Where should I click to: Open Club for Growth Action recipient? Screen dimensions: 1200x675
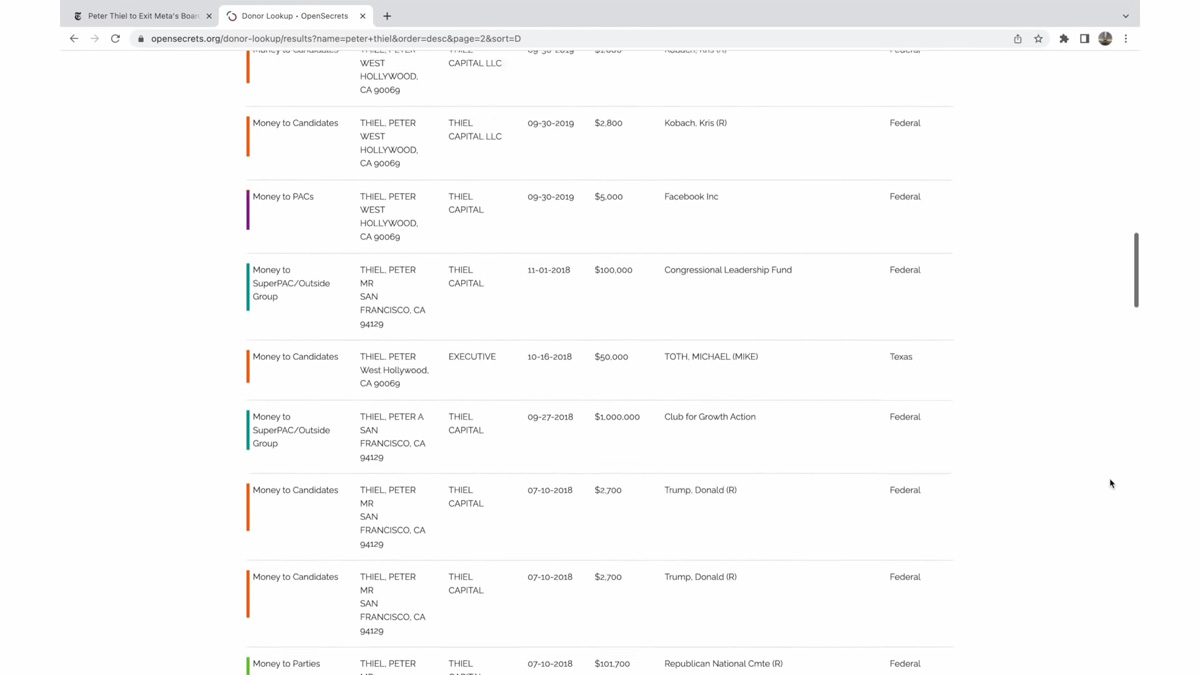tap(710, 417)
